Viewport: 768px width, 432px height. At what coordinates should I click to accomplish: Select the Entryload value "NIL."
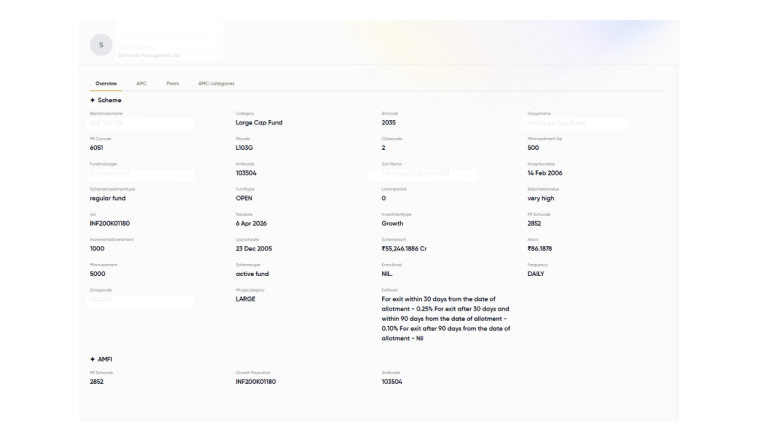coord(387,274)
